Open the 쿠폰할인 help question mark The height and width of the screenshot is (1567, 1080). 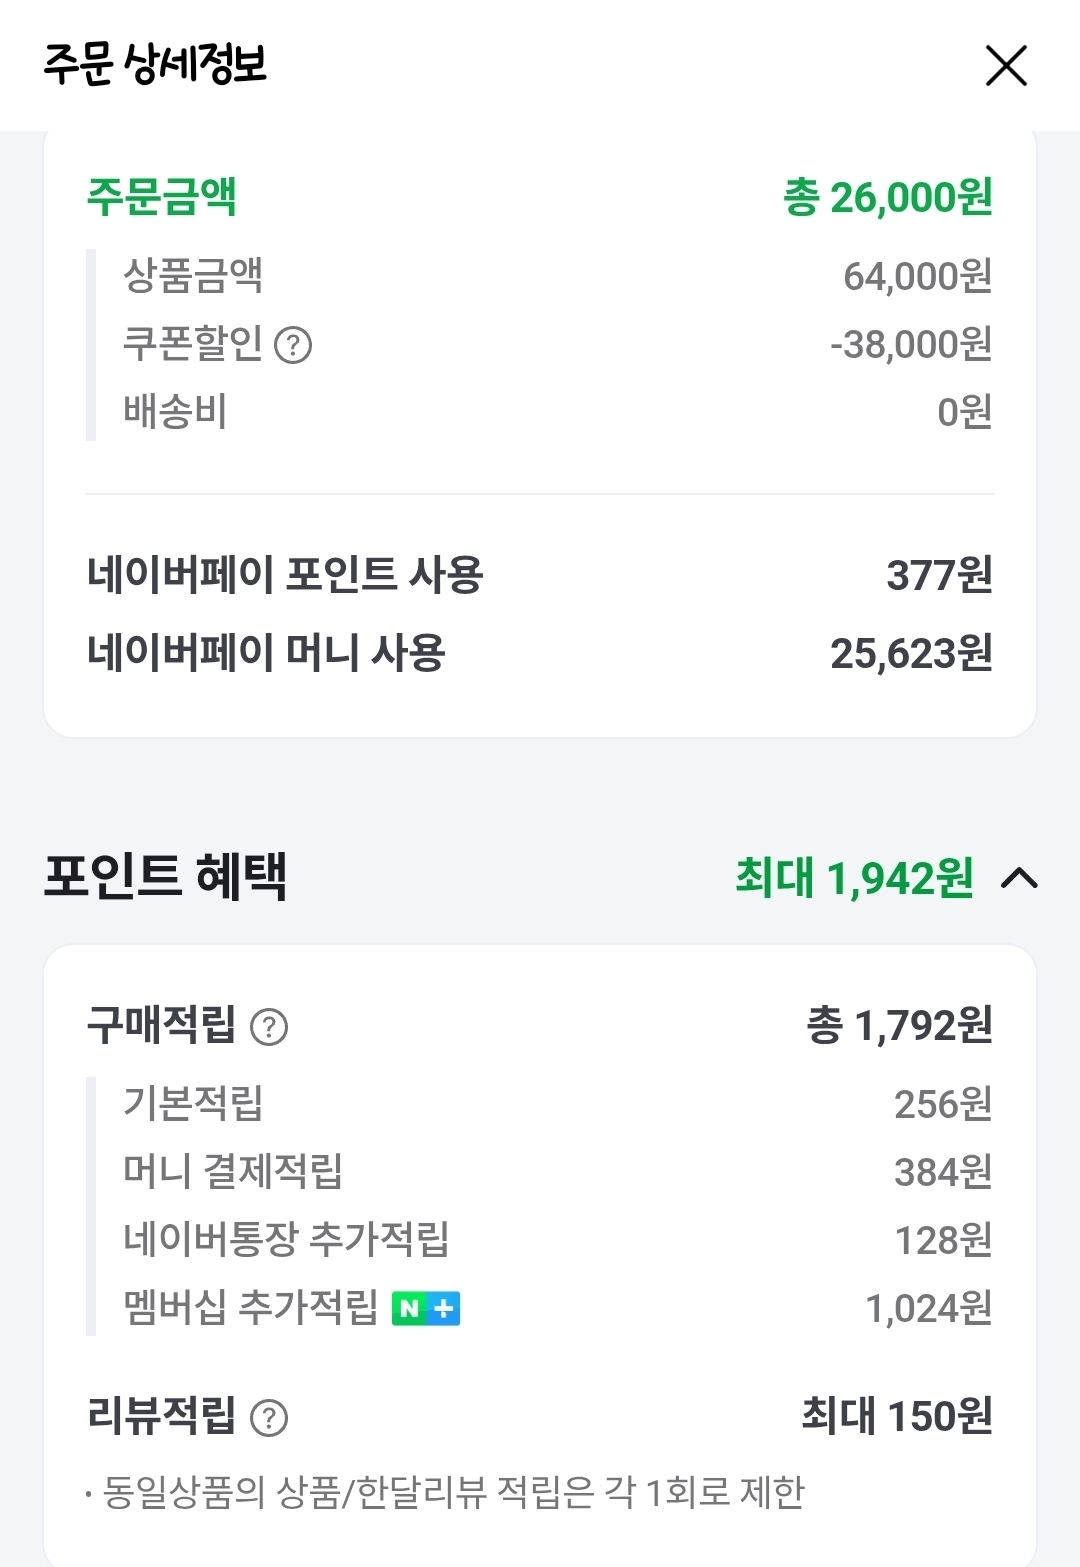click(293, 345)
